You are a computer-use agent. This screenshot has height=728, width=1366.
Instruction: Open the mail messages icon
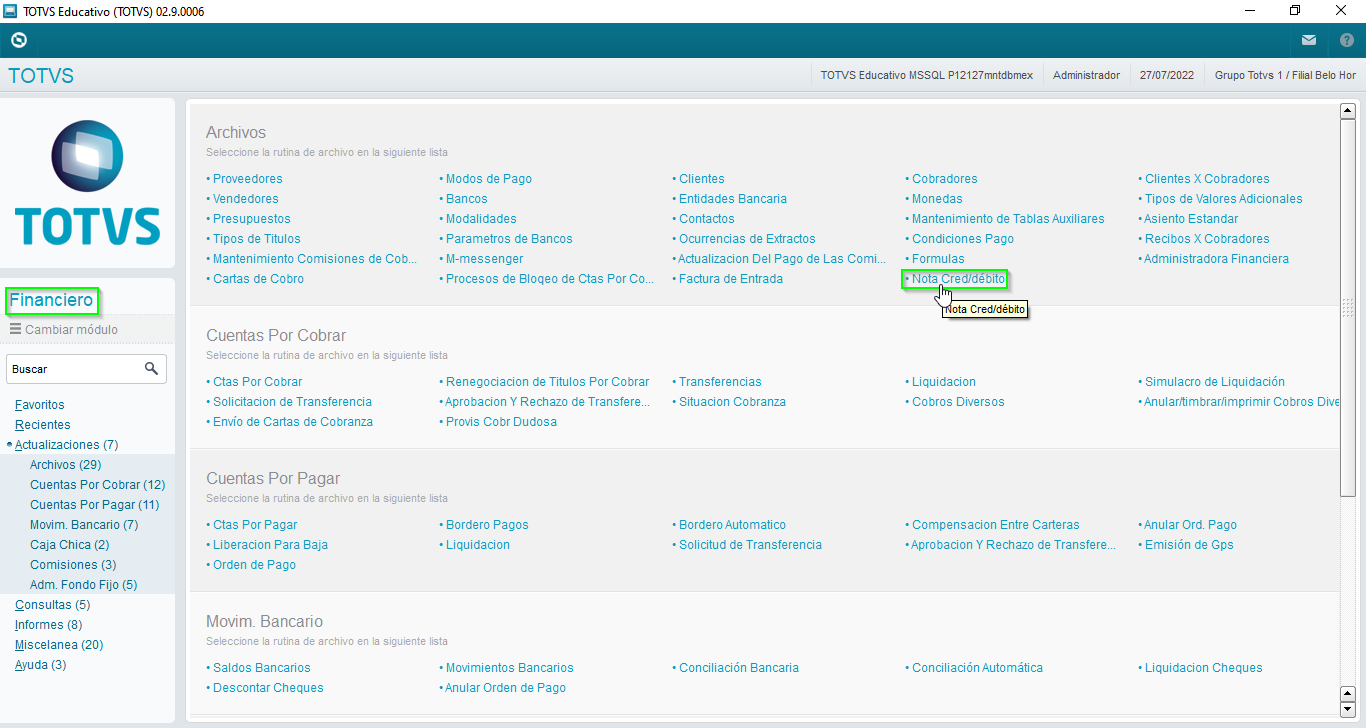point(1309,41)
